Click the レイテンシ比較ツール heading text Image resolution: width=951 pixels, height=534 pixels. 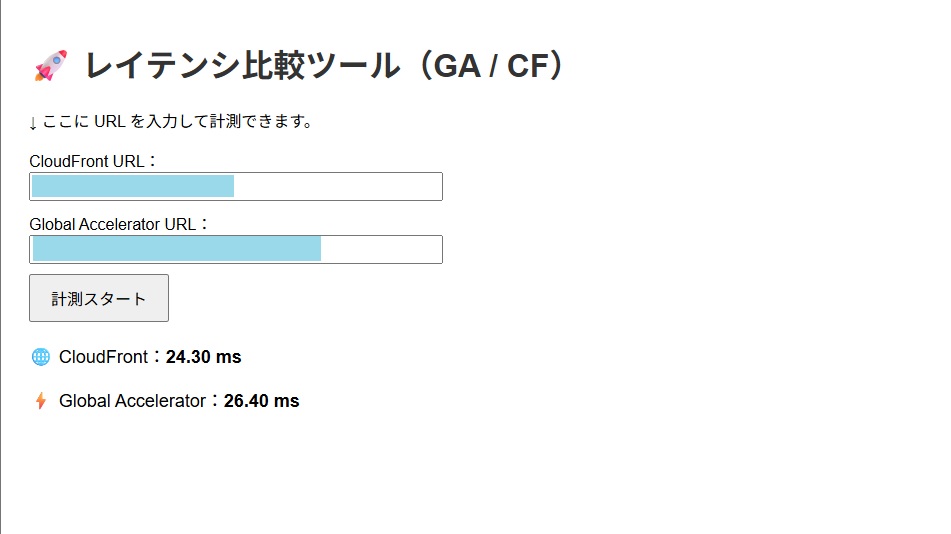241,66
